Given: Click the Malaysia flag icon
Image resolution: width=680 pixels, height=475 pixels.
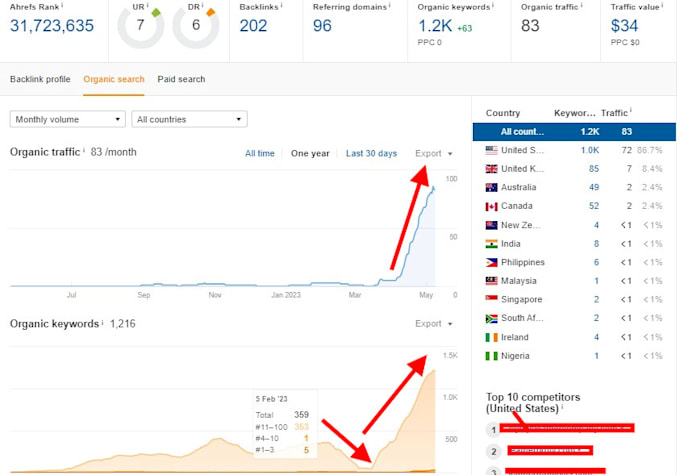Looking at the screenshot, I should pos(491,281).
